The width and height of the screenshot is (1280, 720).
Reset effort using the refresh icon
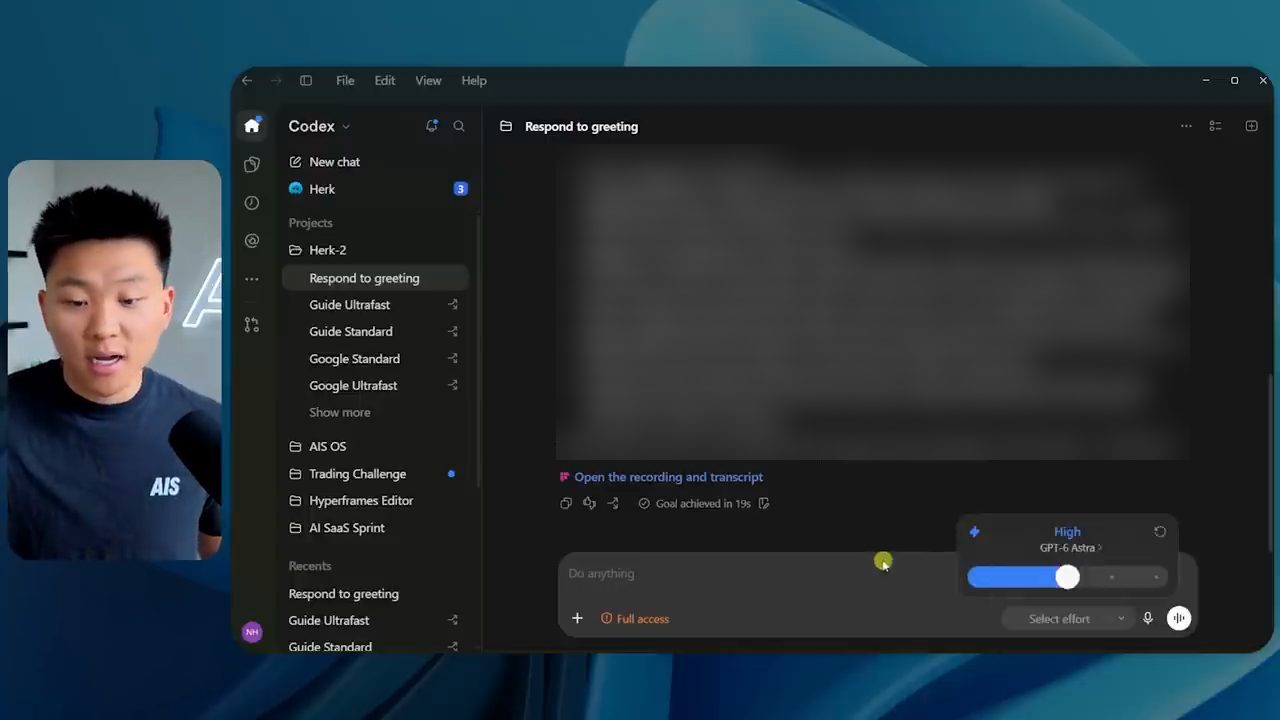1160,532
